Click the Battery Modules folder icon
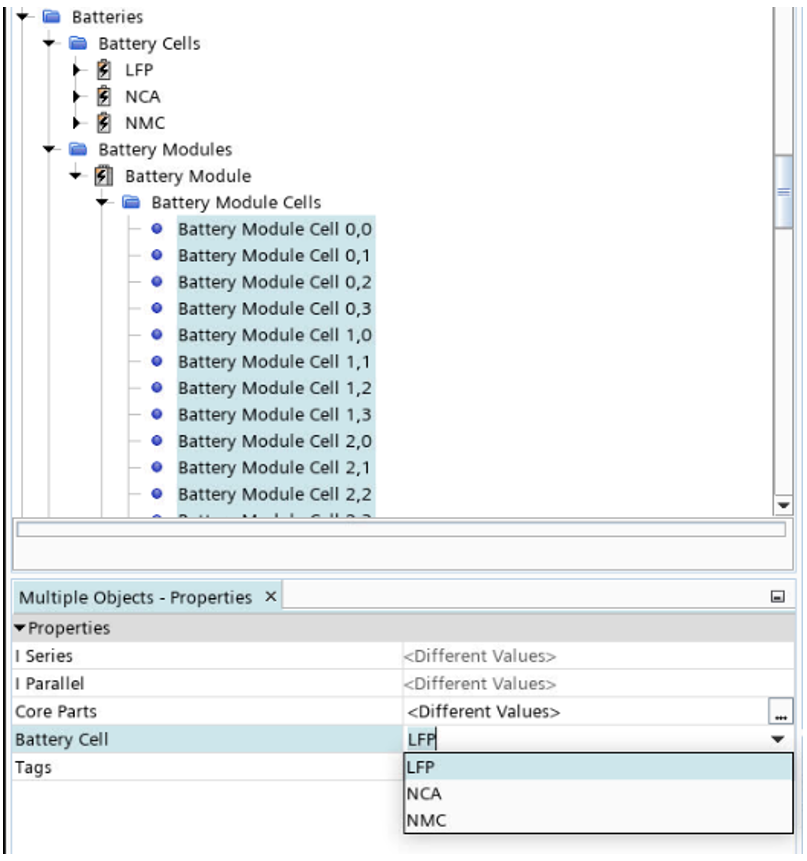 78,150
